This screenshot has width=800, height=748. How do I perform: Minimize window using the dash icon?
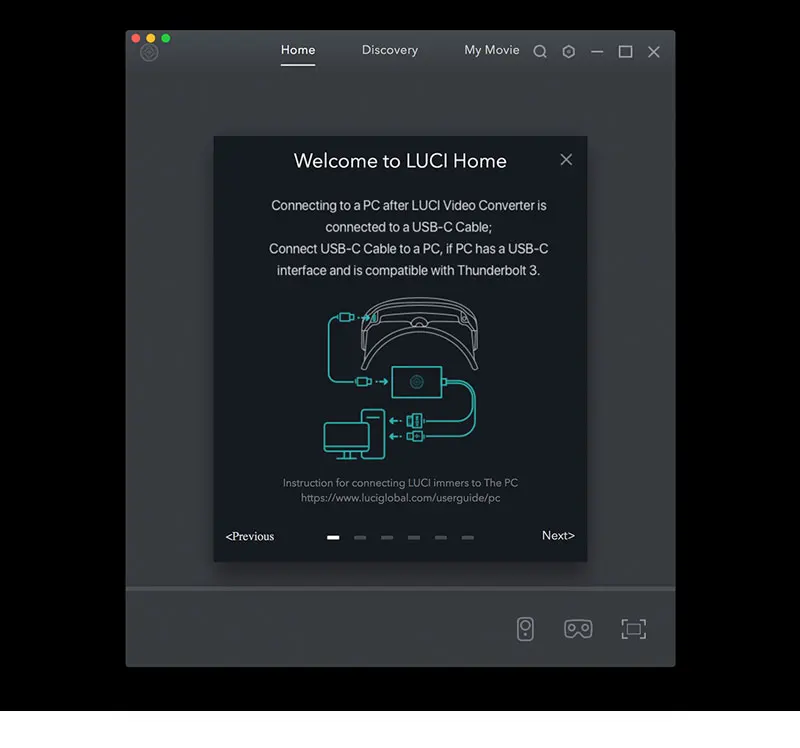click(597, 52)
